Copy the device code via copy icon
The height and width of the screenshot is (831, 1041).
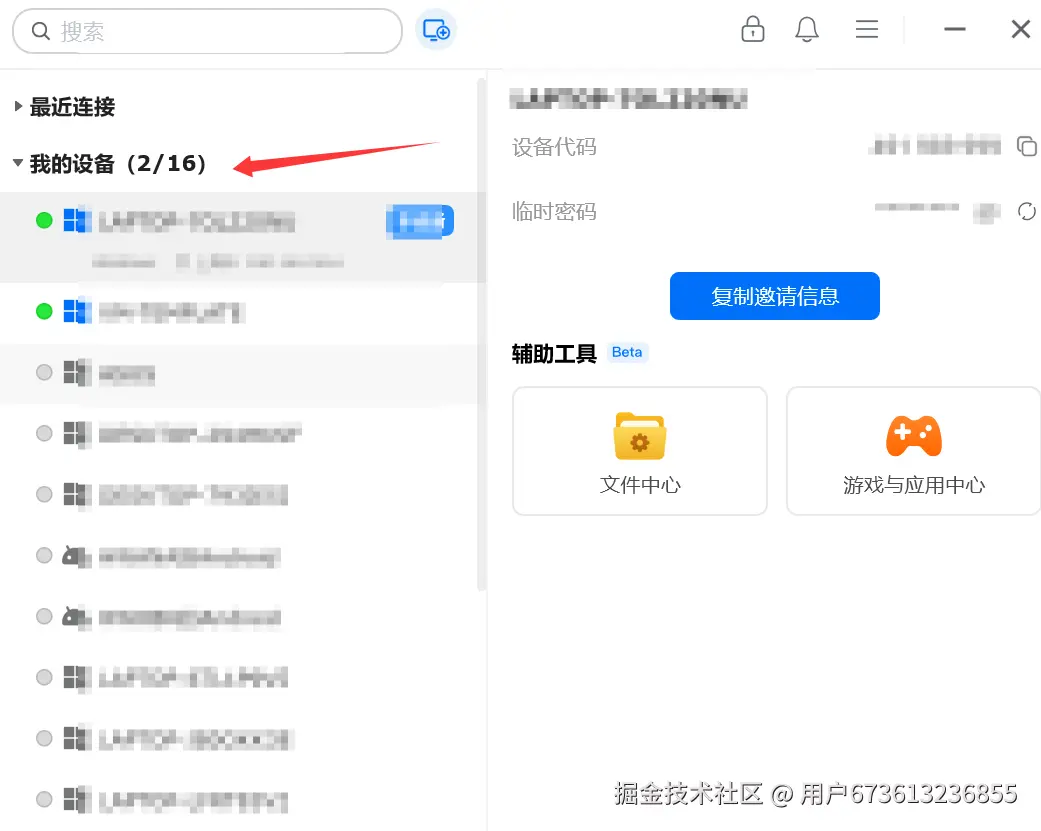(x=1026, y=145)
